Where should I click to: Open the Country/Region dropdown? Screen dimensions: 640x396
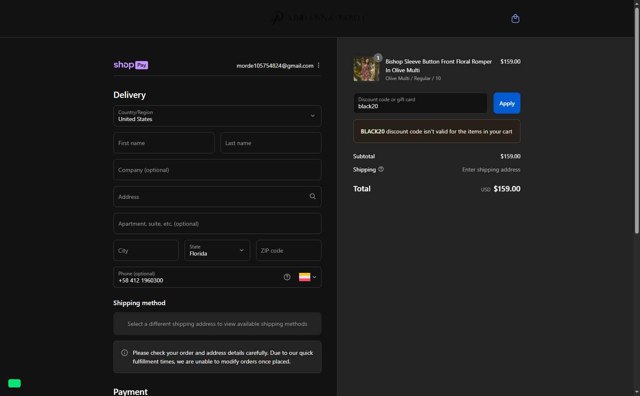217,116
